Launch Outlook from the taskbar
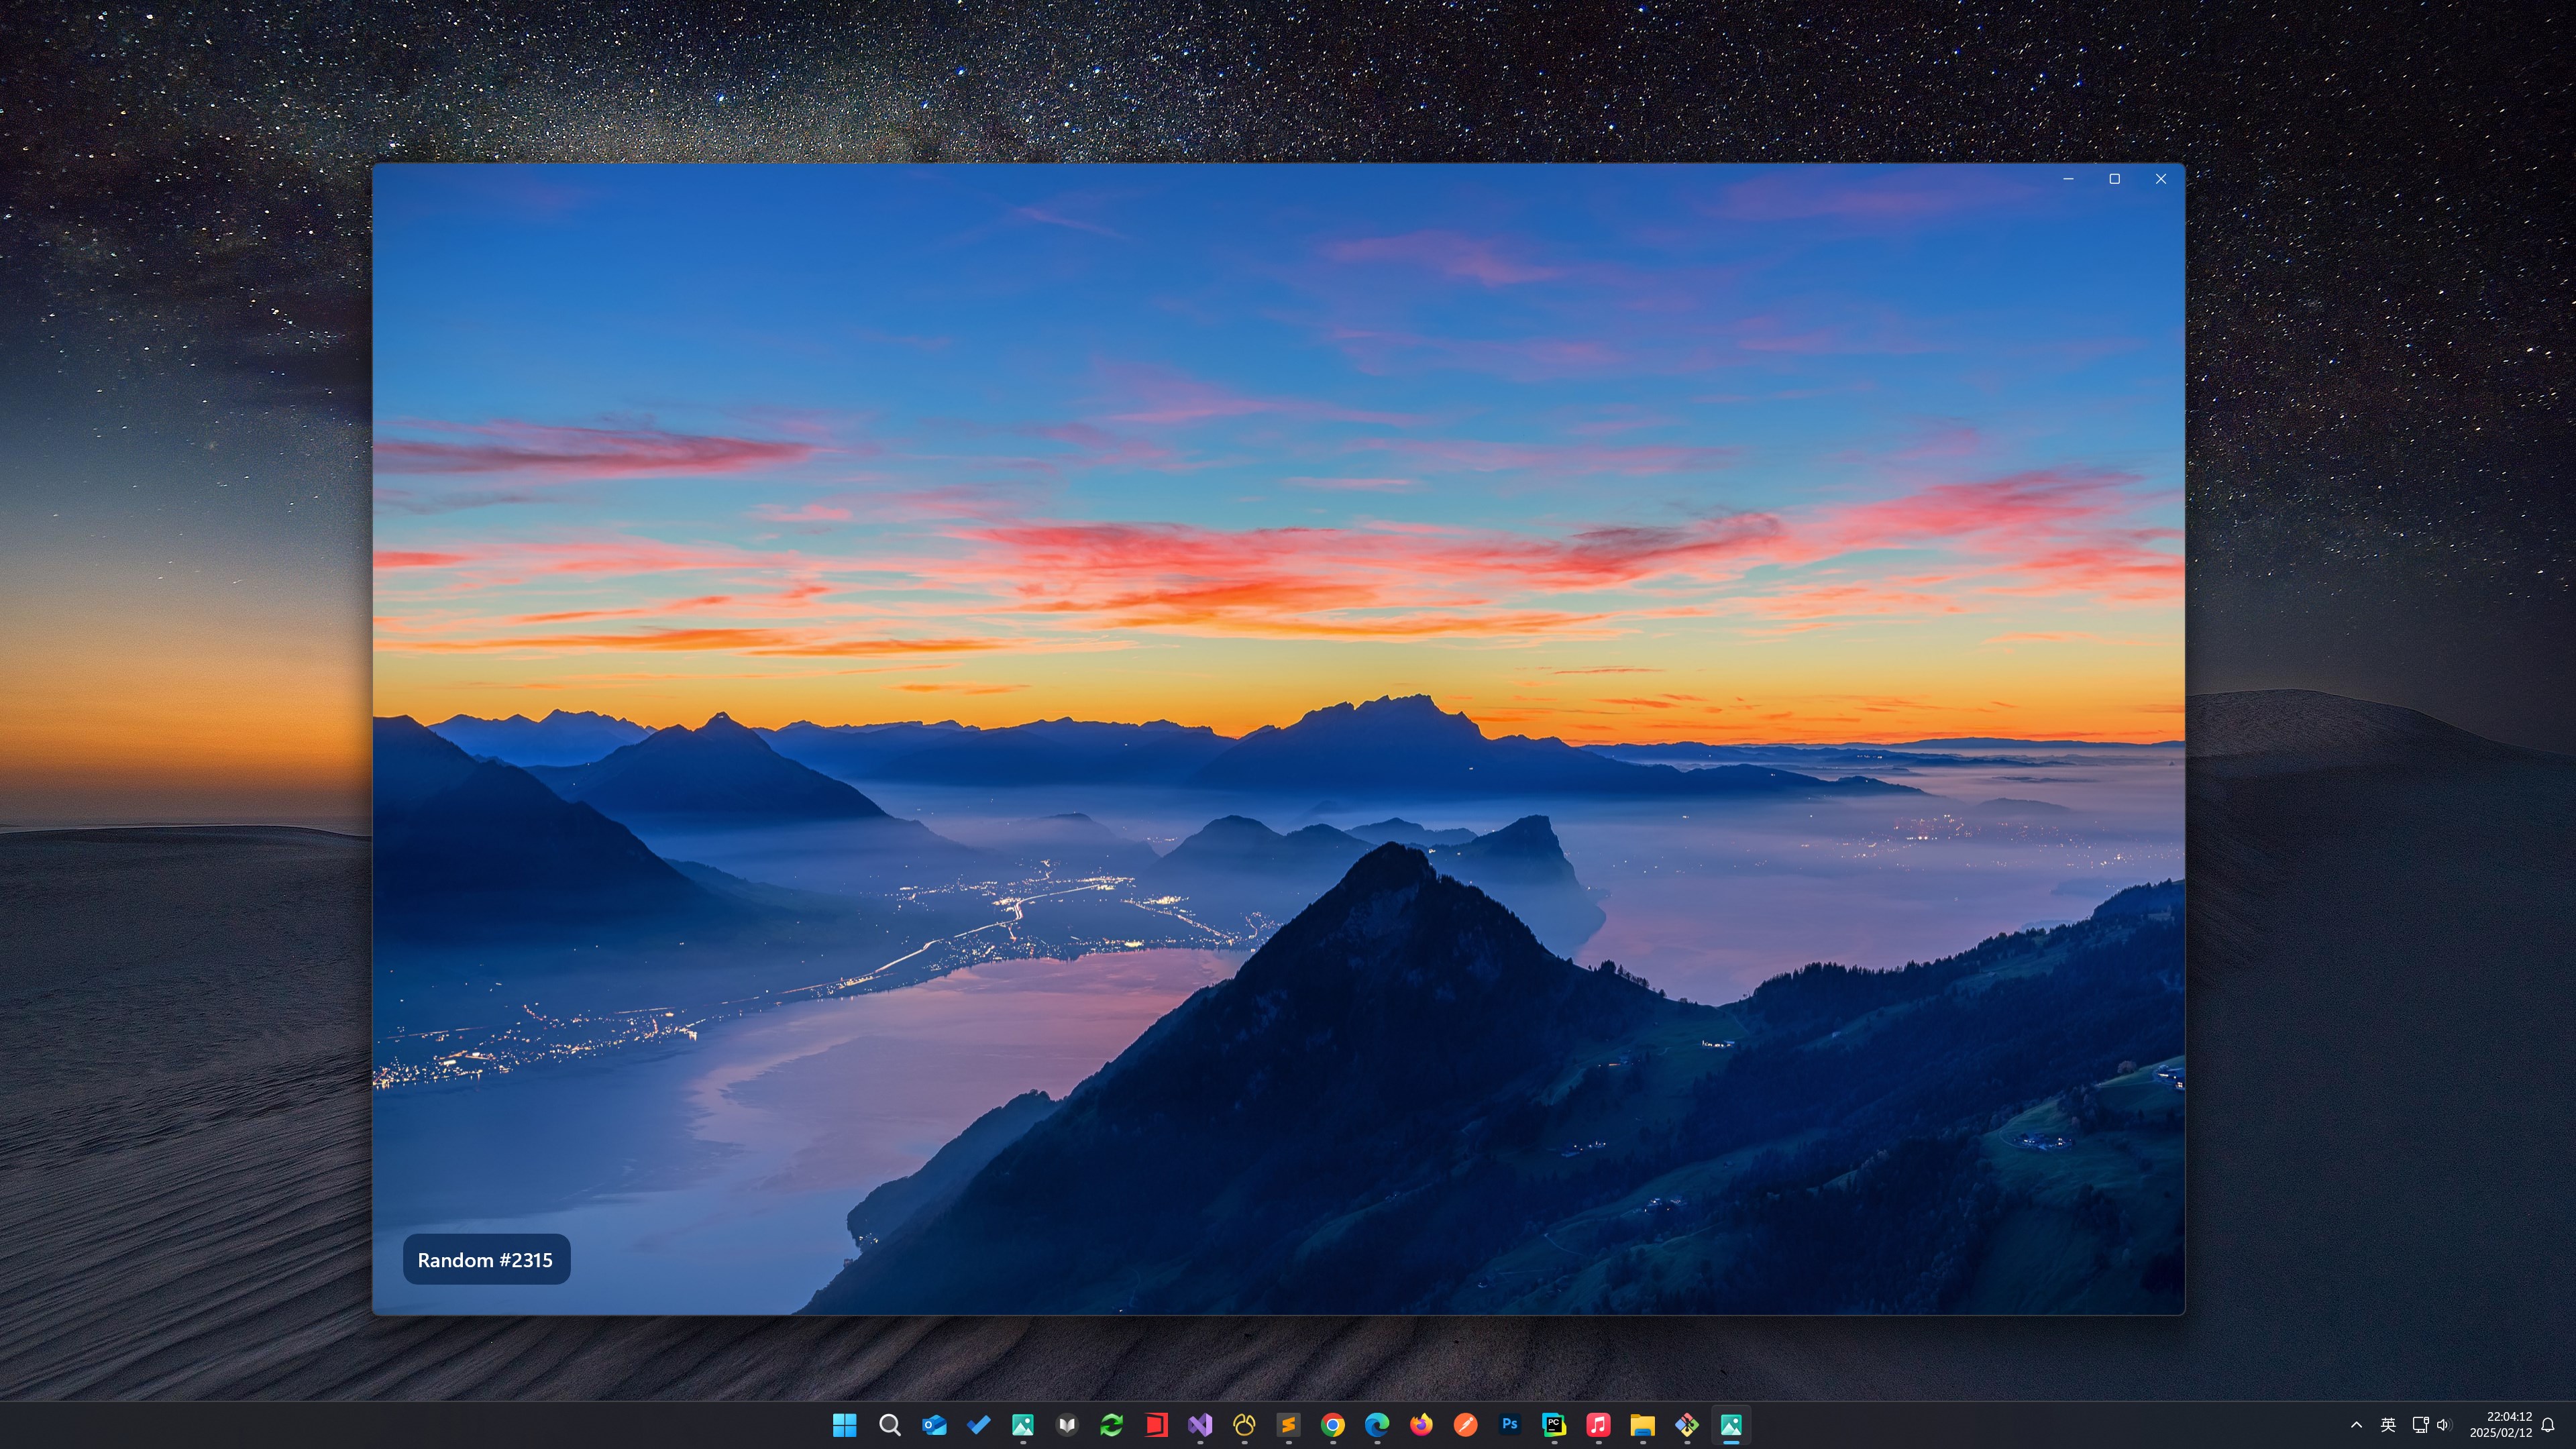The width and height of the screenshot is (2576, 1449). [x=934, y=1425]
